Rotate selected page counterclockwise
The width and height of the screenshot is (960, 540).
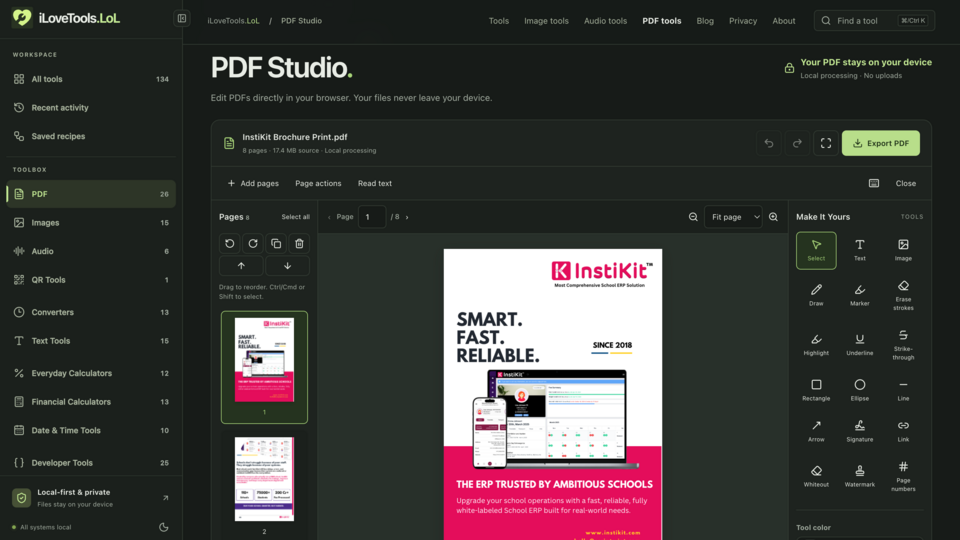click(x=230, y=244)
